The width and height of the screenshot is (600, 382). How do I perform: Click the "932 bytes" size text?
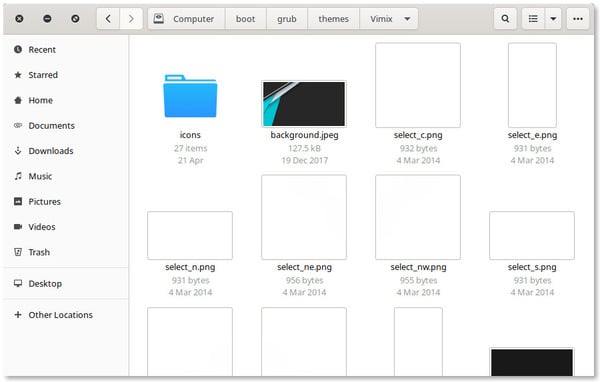(x=418, y=148)
